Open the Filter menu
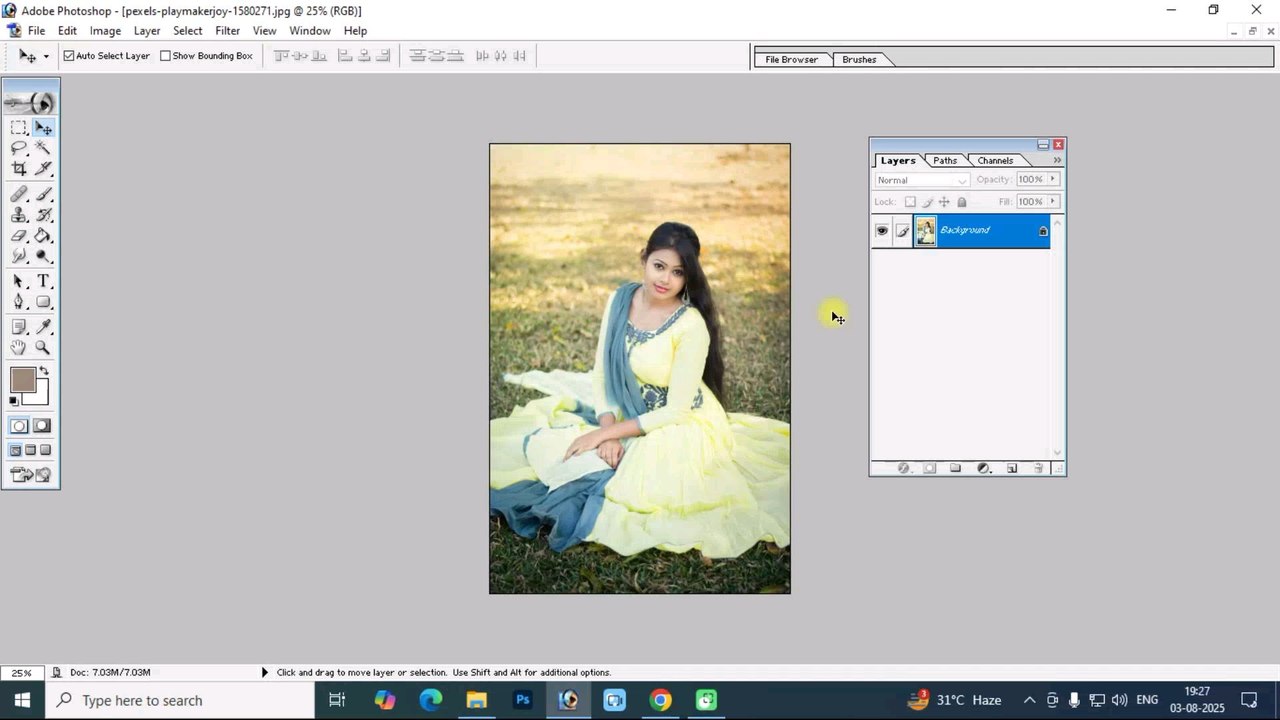Image resolution: width=1280 pixels, height=720 pixels. (x=228, y=31)
